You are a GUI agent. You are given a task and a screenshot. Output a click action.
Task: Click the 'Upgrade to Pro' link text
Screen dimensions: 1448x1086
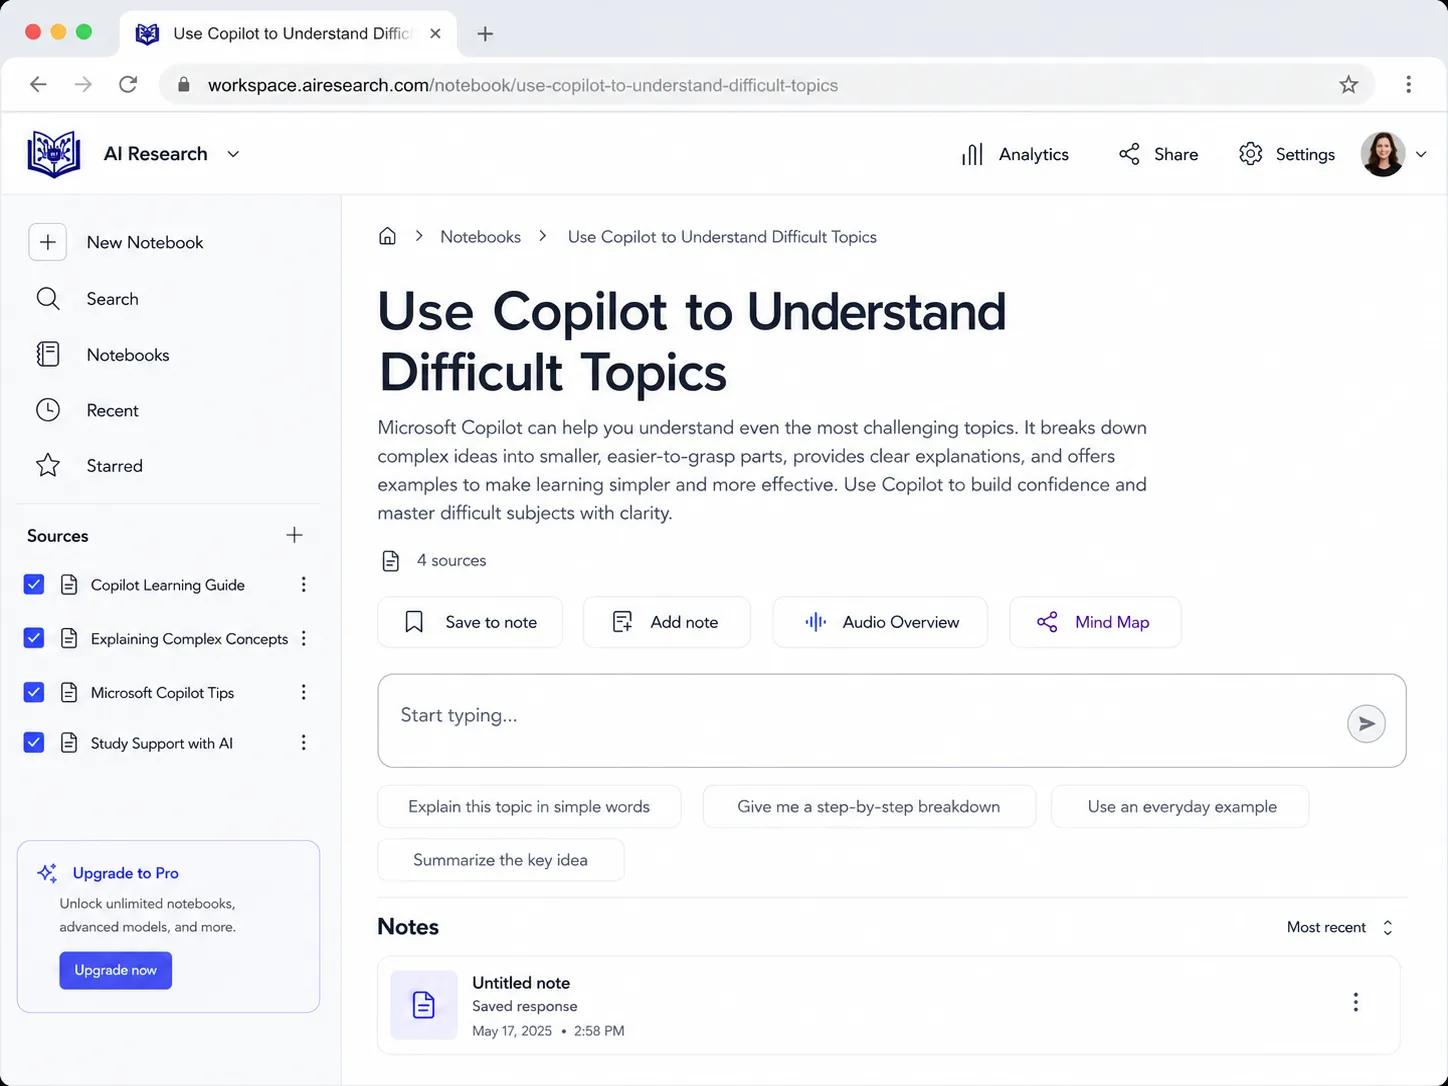[126, 873]
